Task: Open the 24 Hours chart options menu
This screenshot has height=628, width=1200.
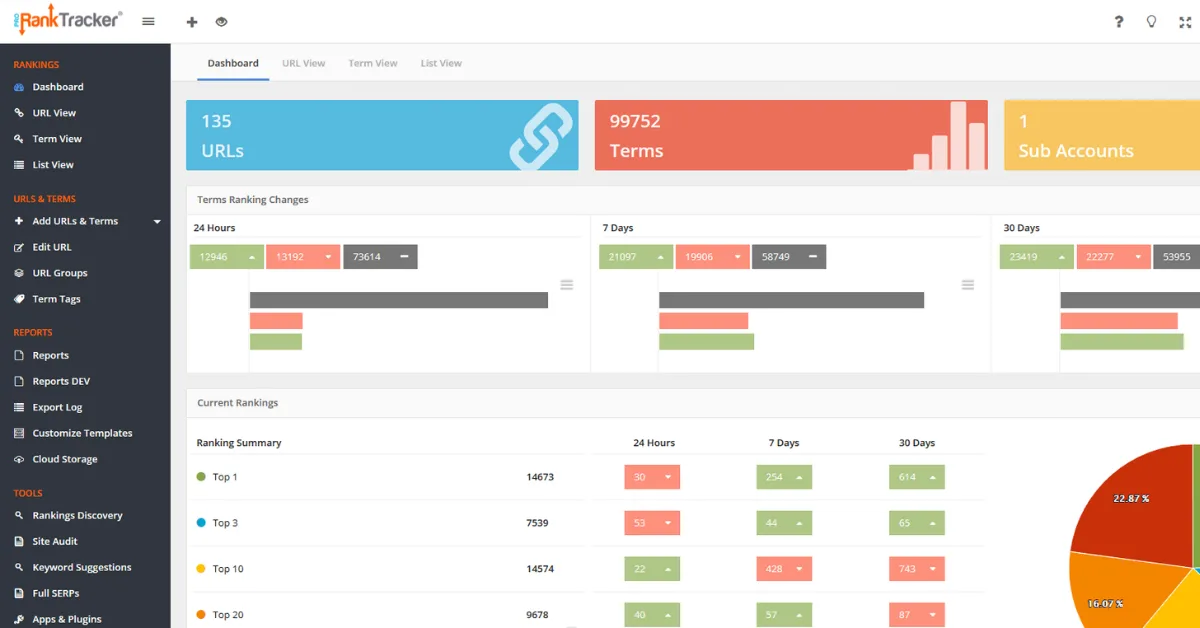Action: (x=567, y=284)
